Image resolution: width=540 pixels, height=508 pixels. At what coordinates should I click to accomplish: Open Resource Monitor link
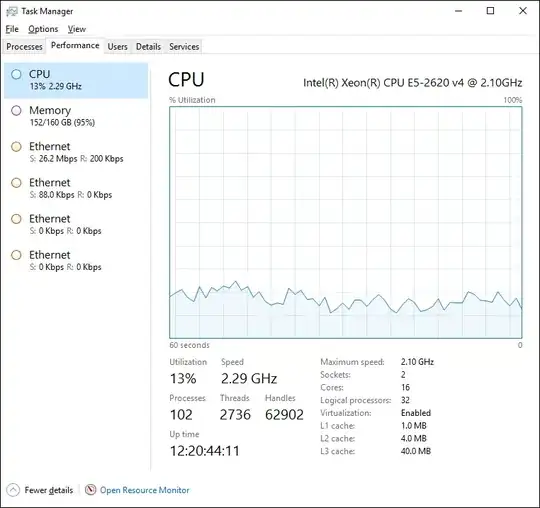[x=145, y=490]
